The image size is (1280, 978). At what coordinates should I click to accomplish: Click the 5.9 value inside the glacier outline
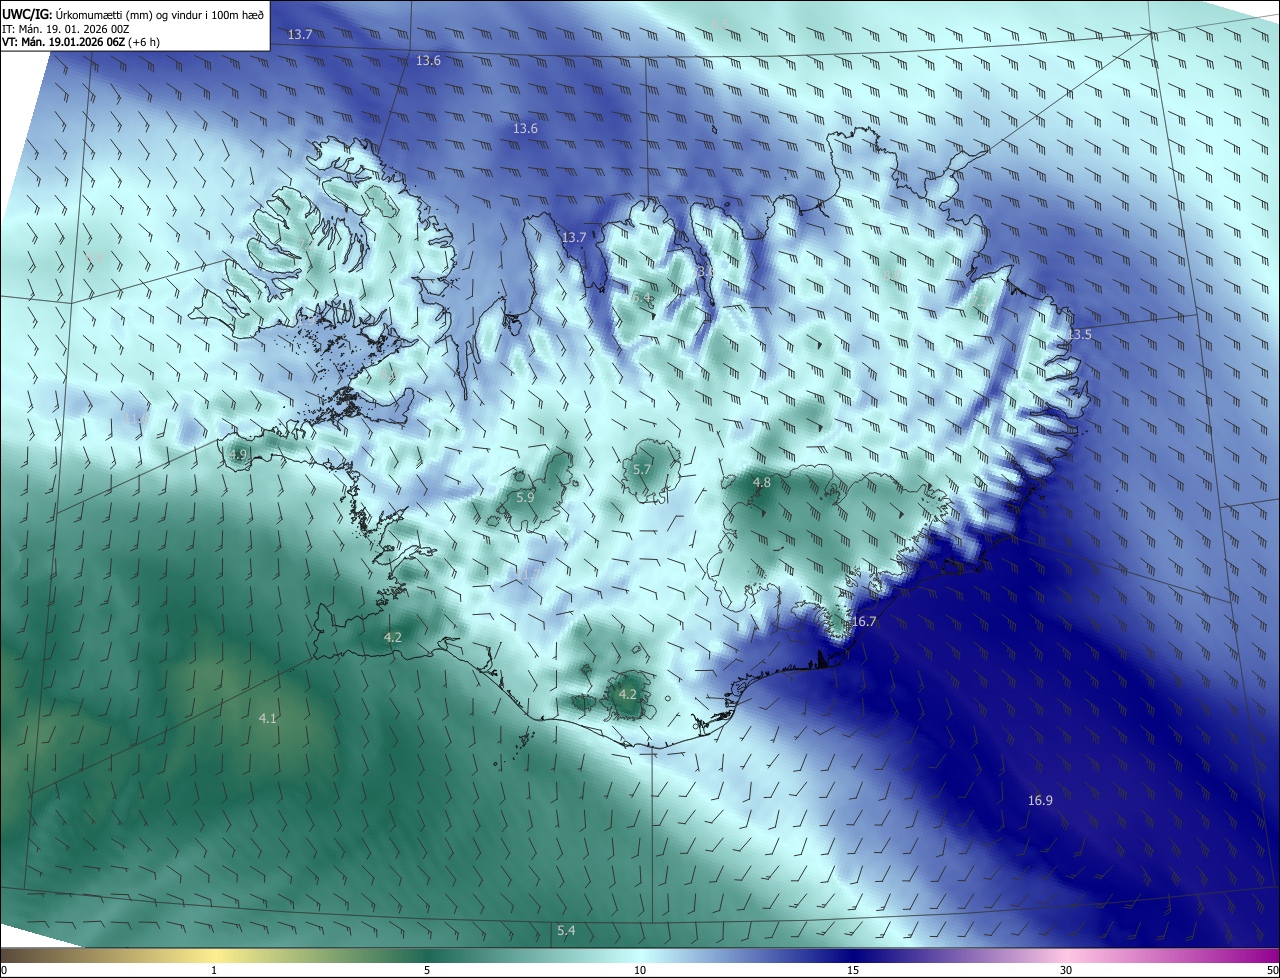(x=525, y=497)
